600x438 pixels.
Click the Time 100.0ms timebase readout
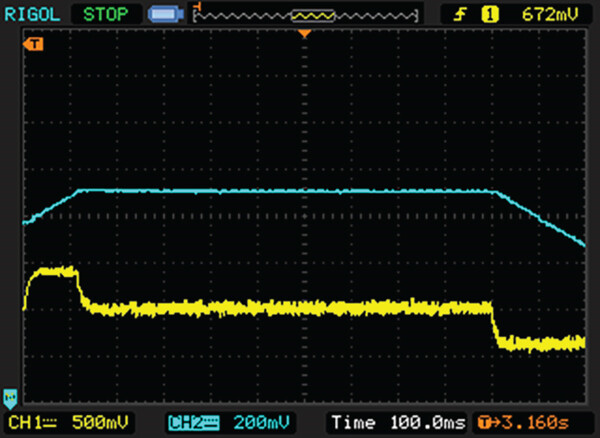[x=398, y=423]
